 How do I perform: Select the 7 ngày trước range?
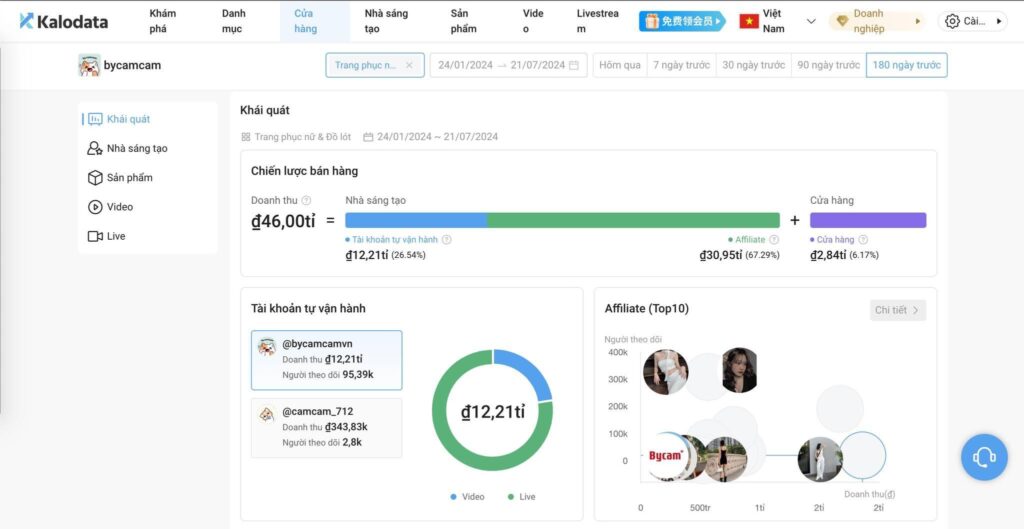(x=681, y=65)
